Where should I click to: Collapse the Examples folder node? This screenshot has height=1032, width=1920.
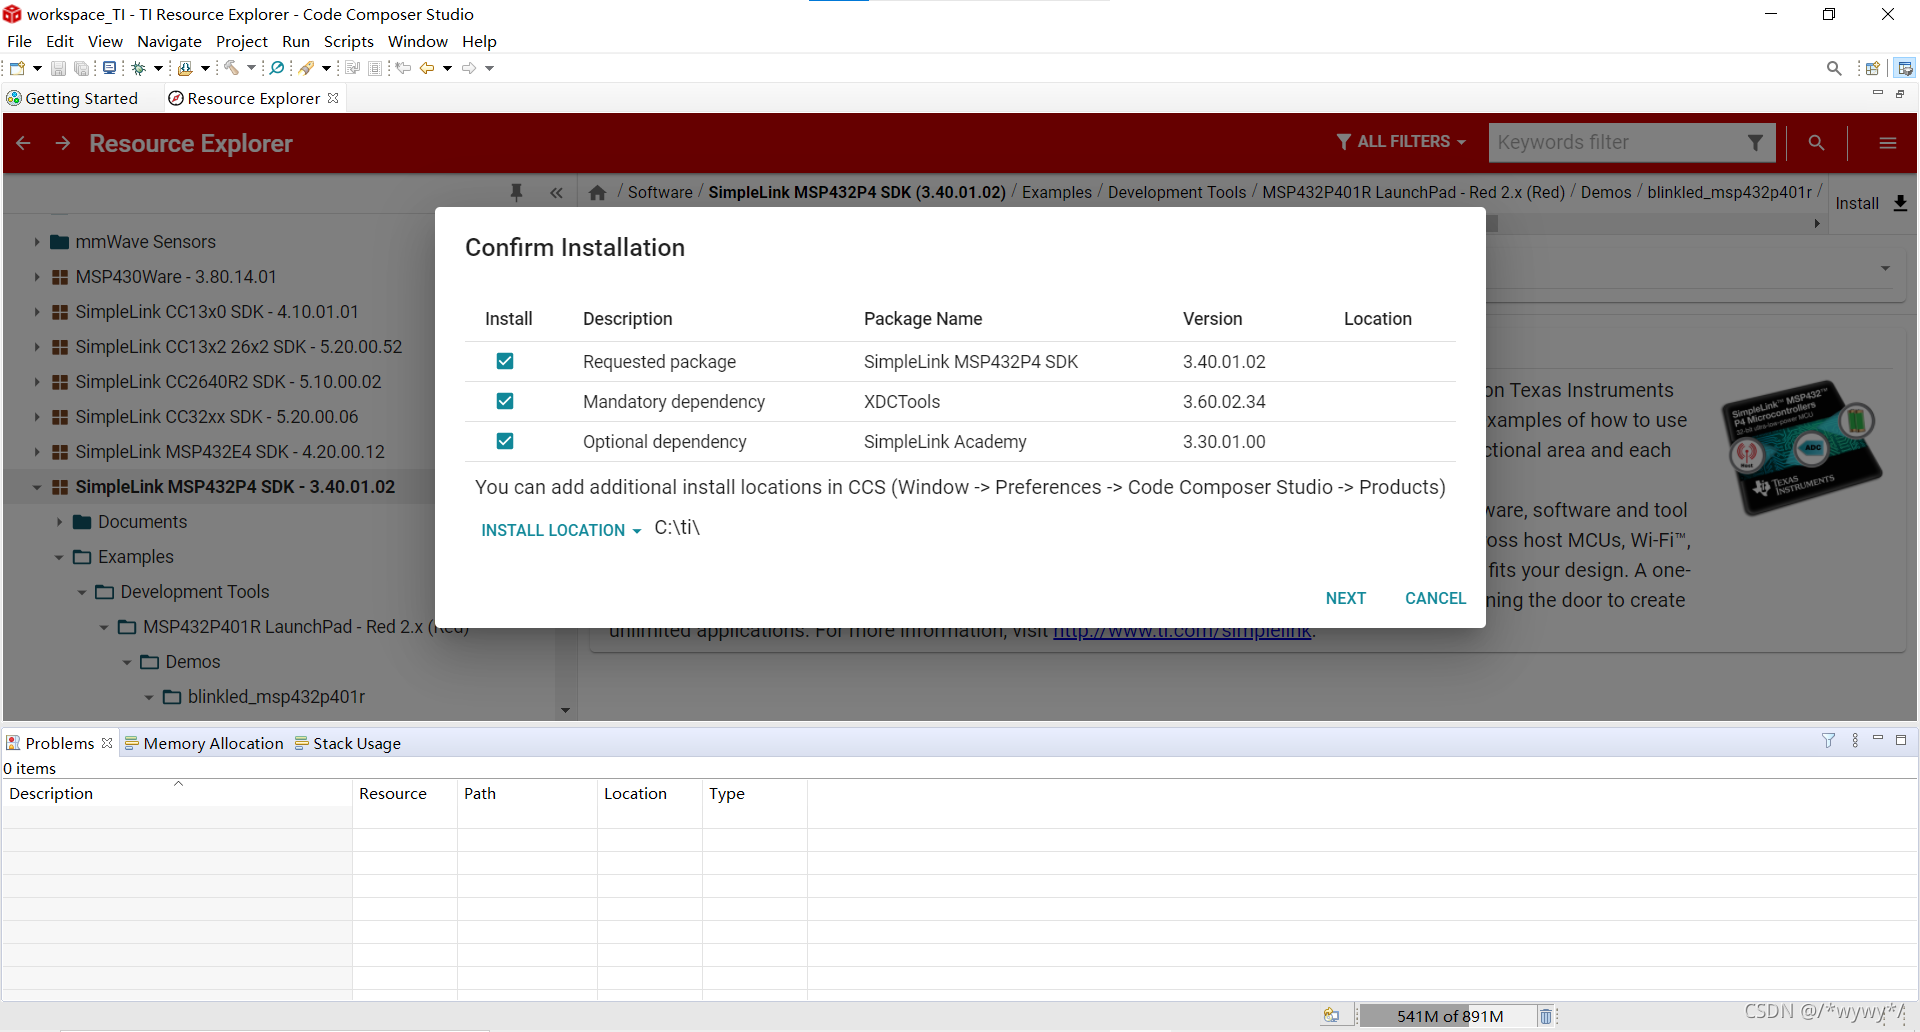(59, 557)
